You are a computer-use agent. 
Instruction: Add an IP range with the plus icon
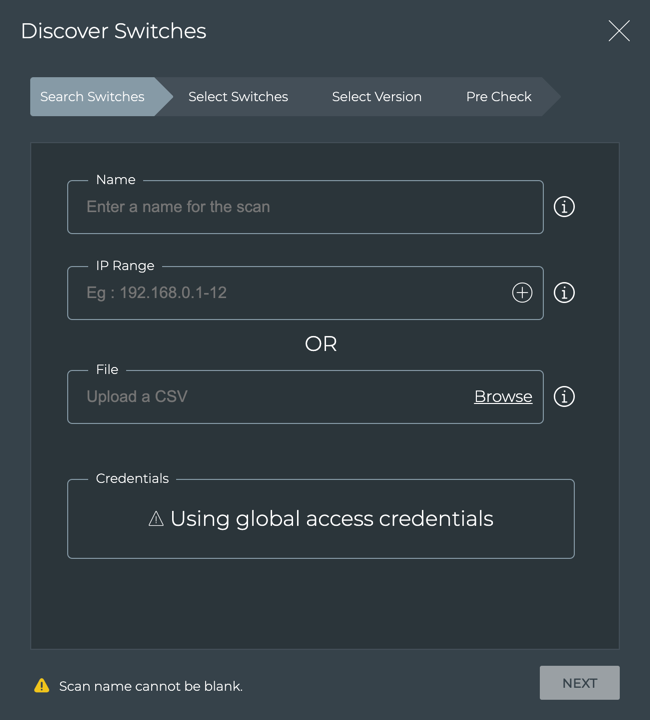point(522,293)
